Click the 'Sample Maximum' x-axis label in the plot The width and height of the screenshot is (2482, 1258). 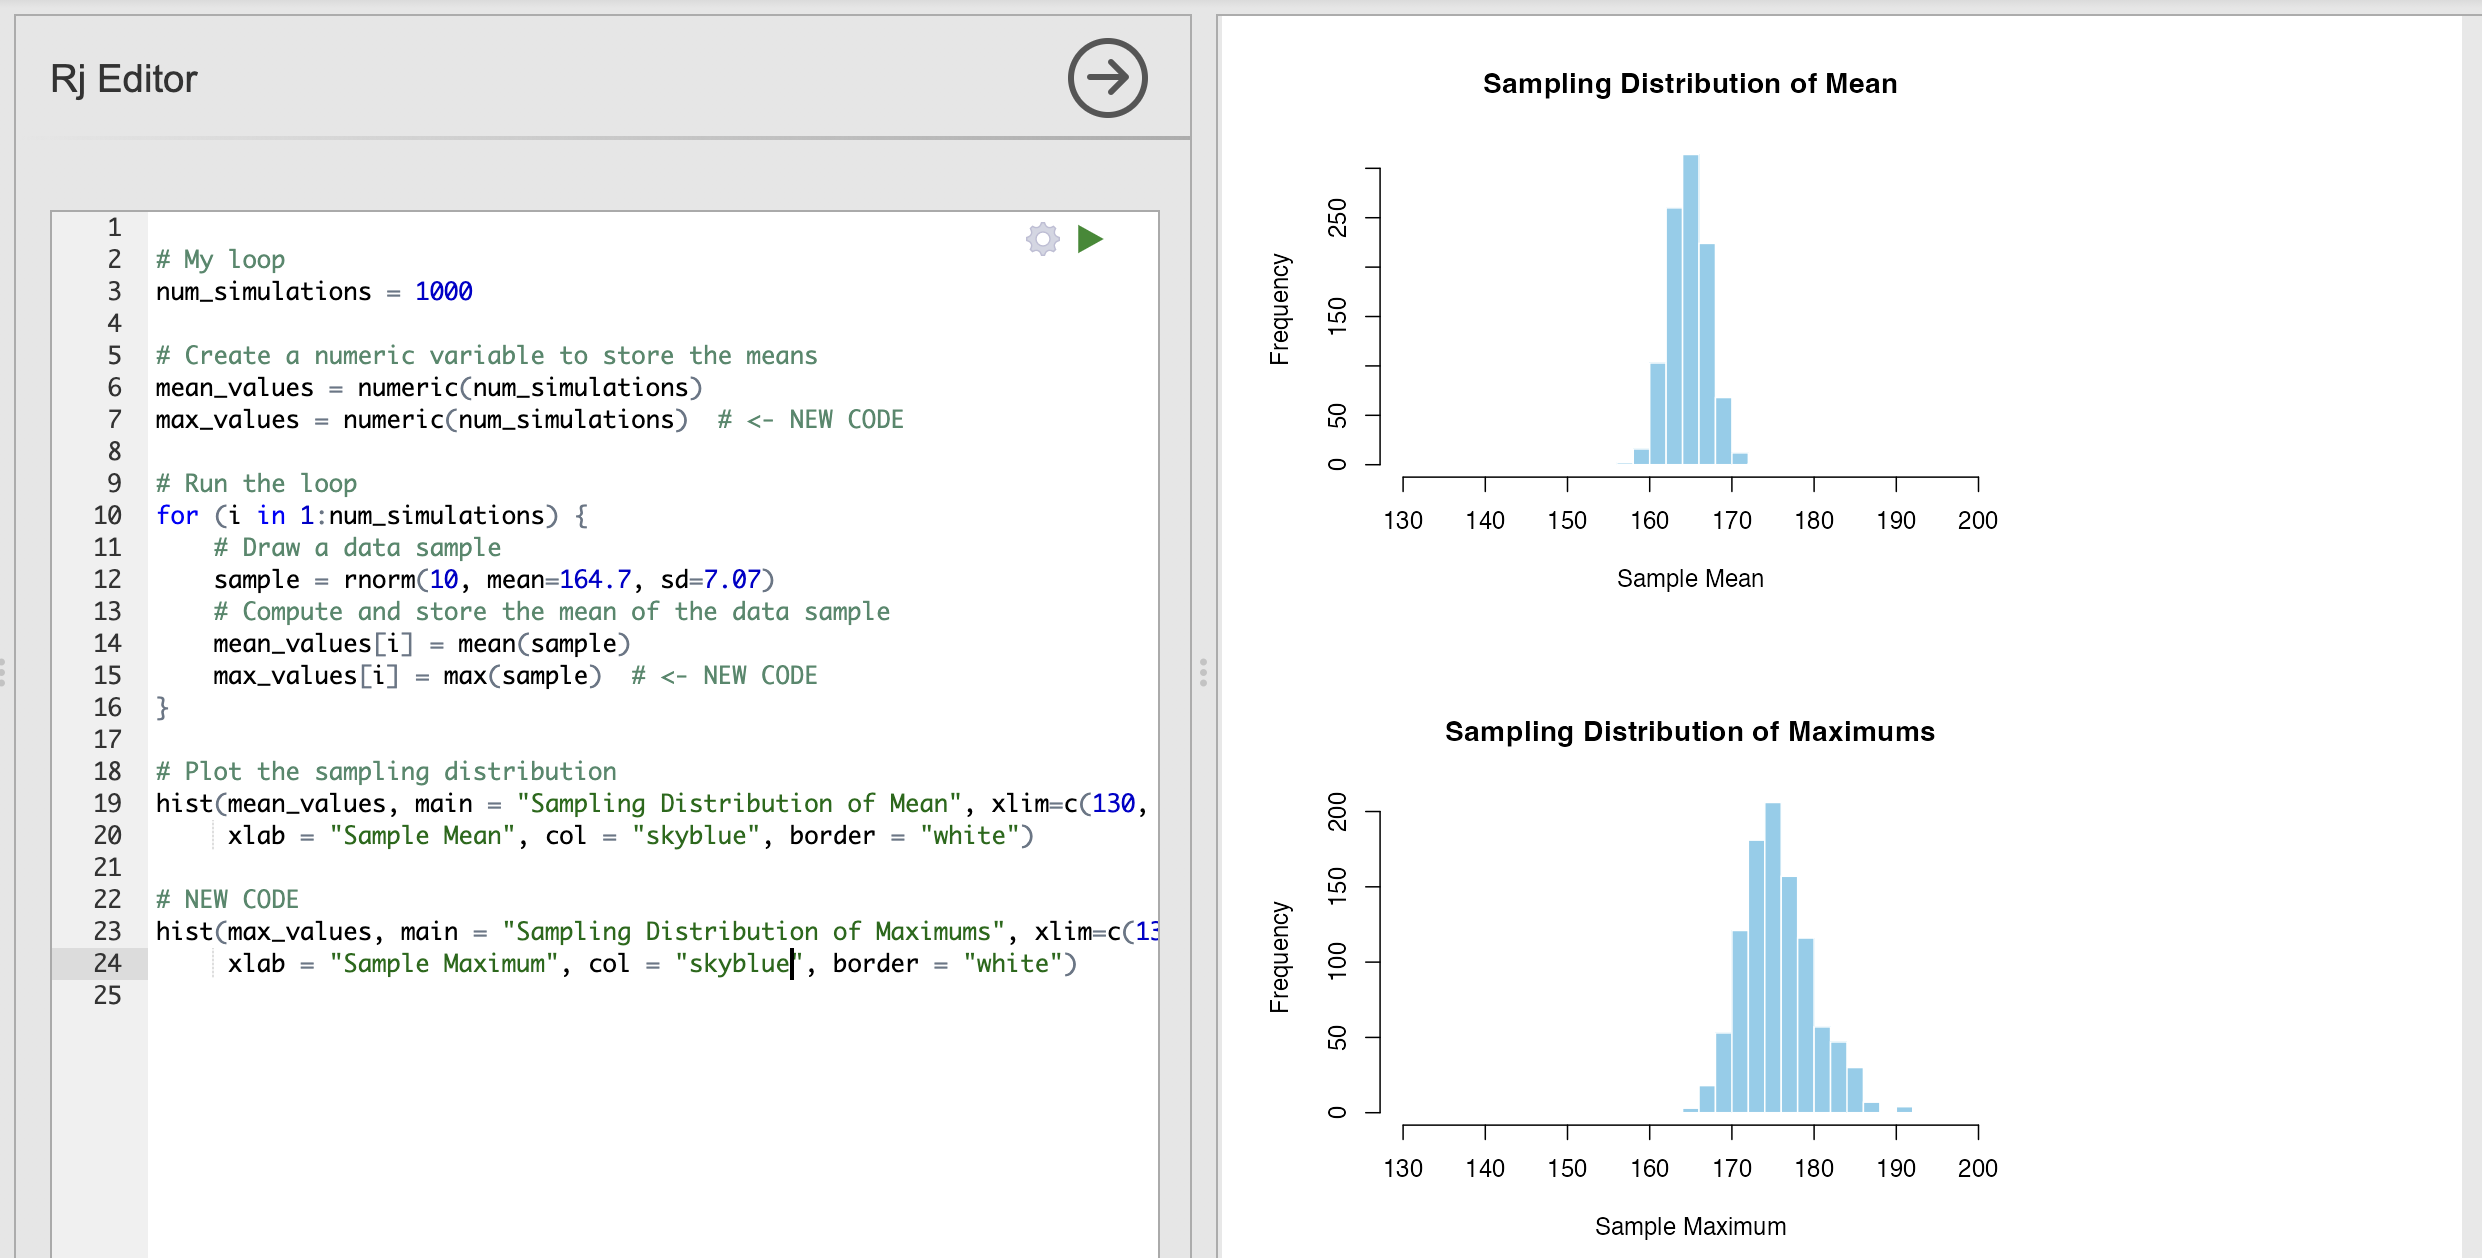pyautogui.click(x=1690, y=1226)
